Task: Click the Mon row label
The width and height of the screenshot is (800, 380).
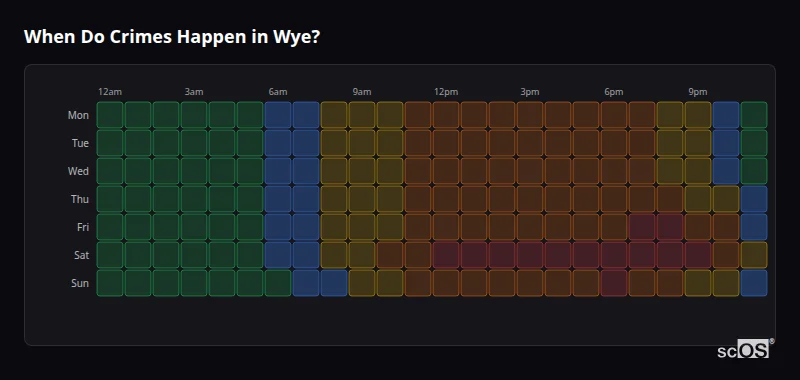Action: pyautogui.click(x=78, y=115)
